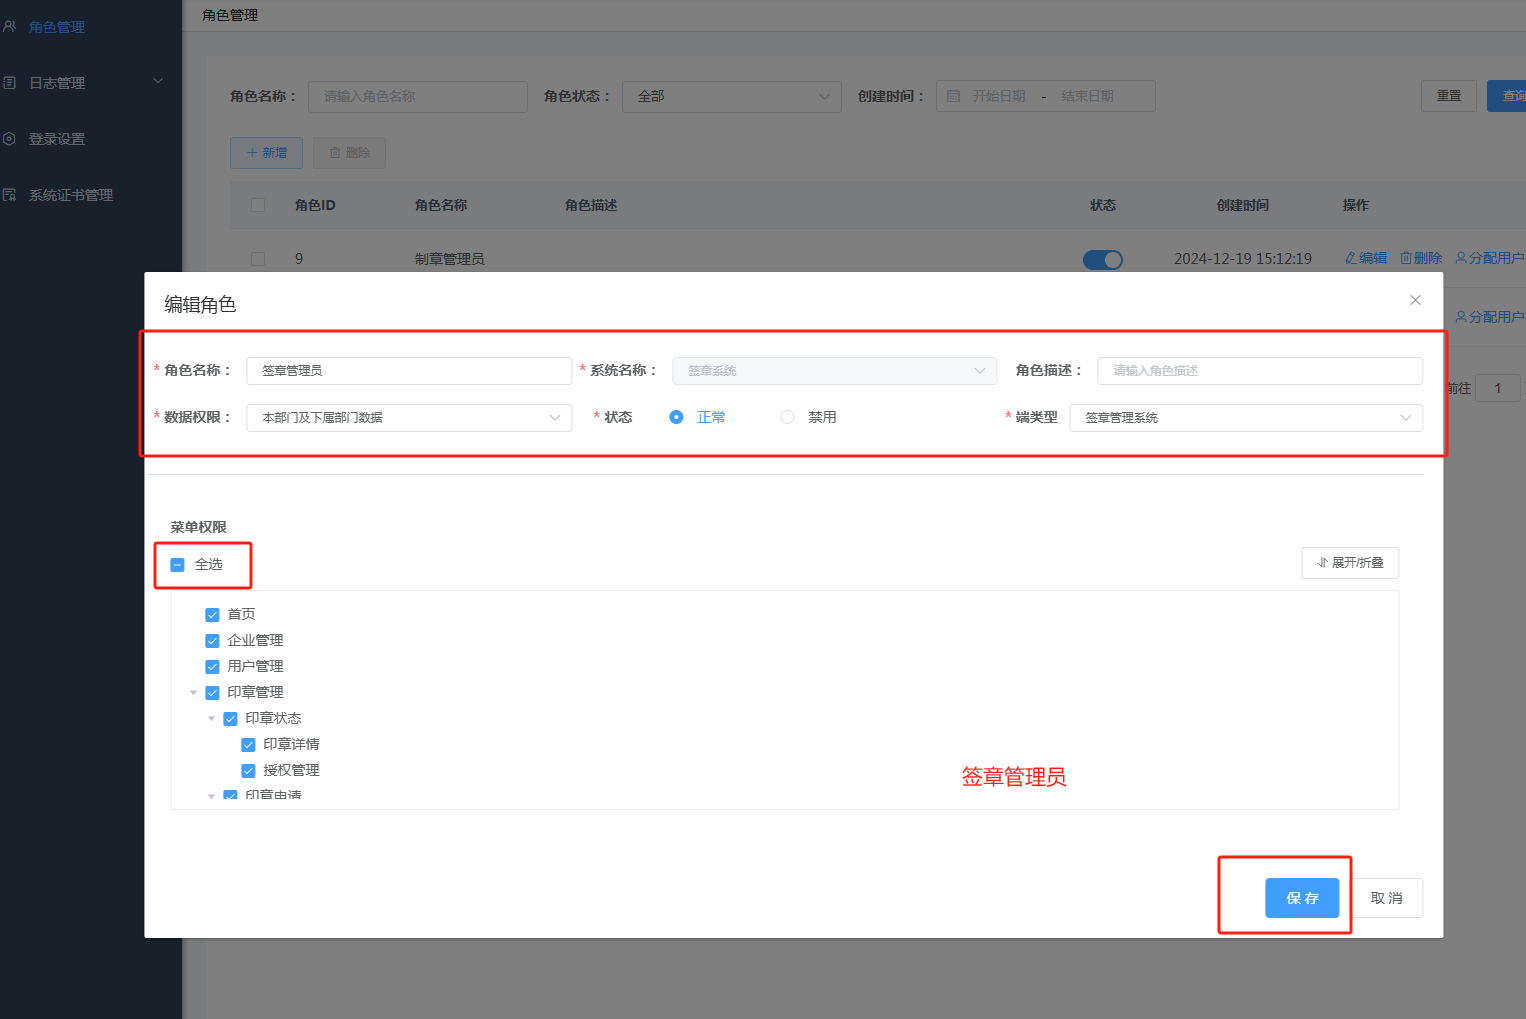This screenshot has width=1526, height=1019.
Task: Click the 保存 button
Action: click(1301, 898)
